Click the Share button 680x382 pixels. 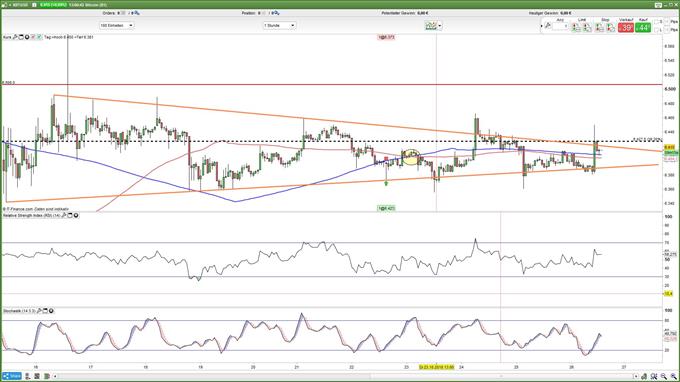[12, 376]
